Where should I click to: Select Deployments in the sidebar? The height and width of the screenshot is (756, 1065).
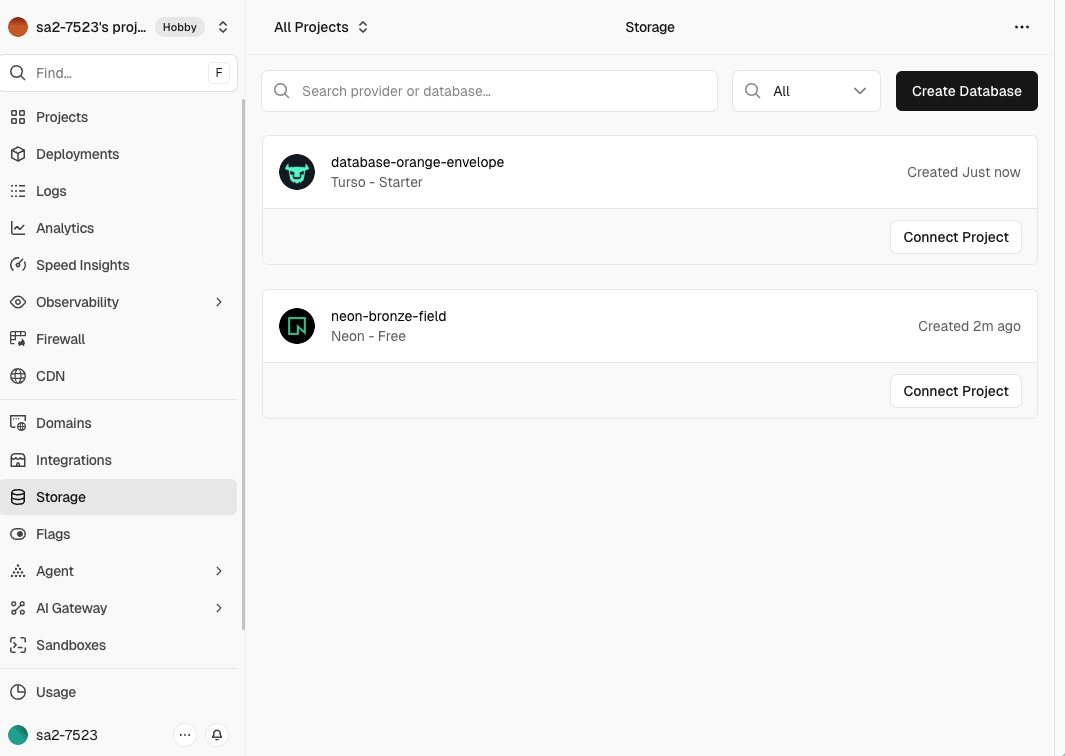77,154
